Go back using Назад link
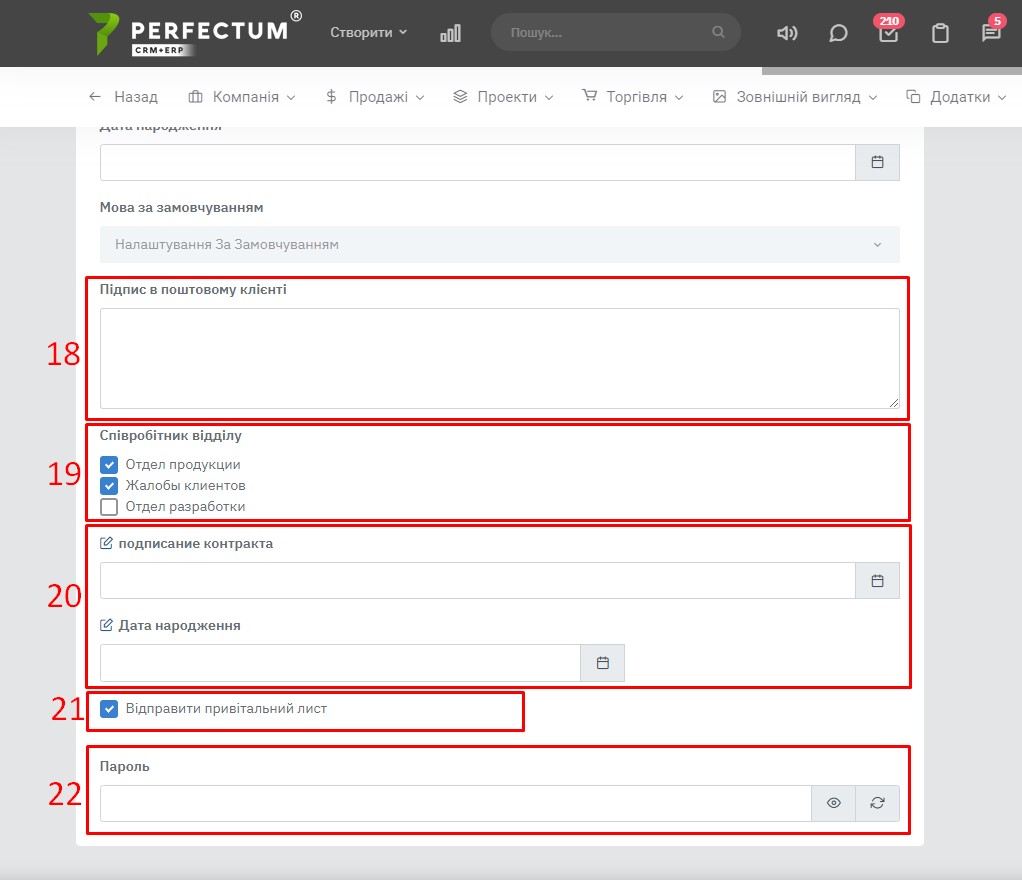 pos(123,97)
